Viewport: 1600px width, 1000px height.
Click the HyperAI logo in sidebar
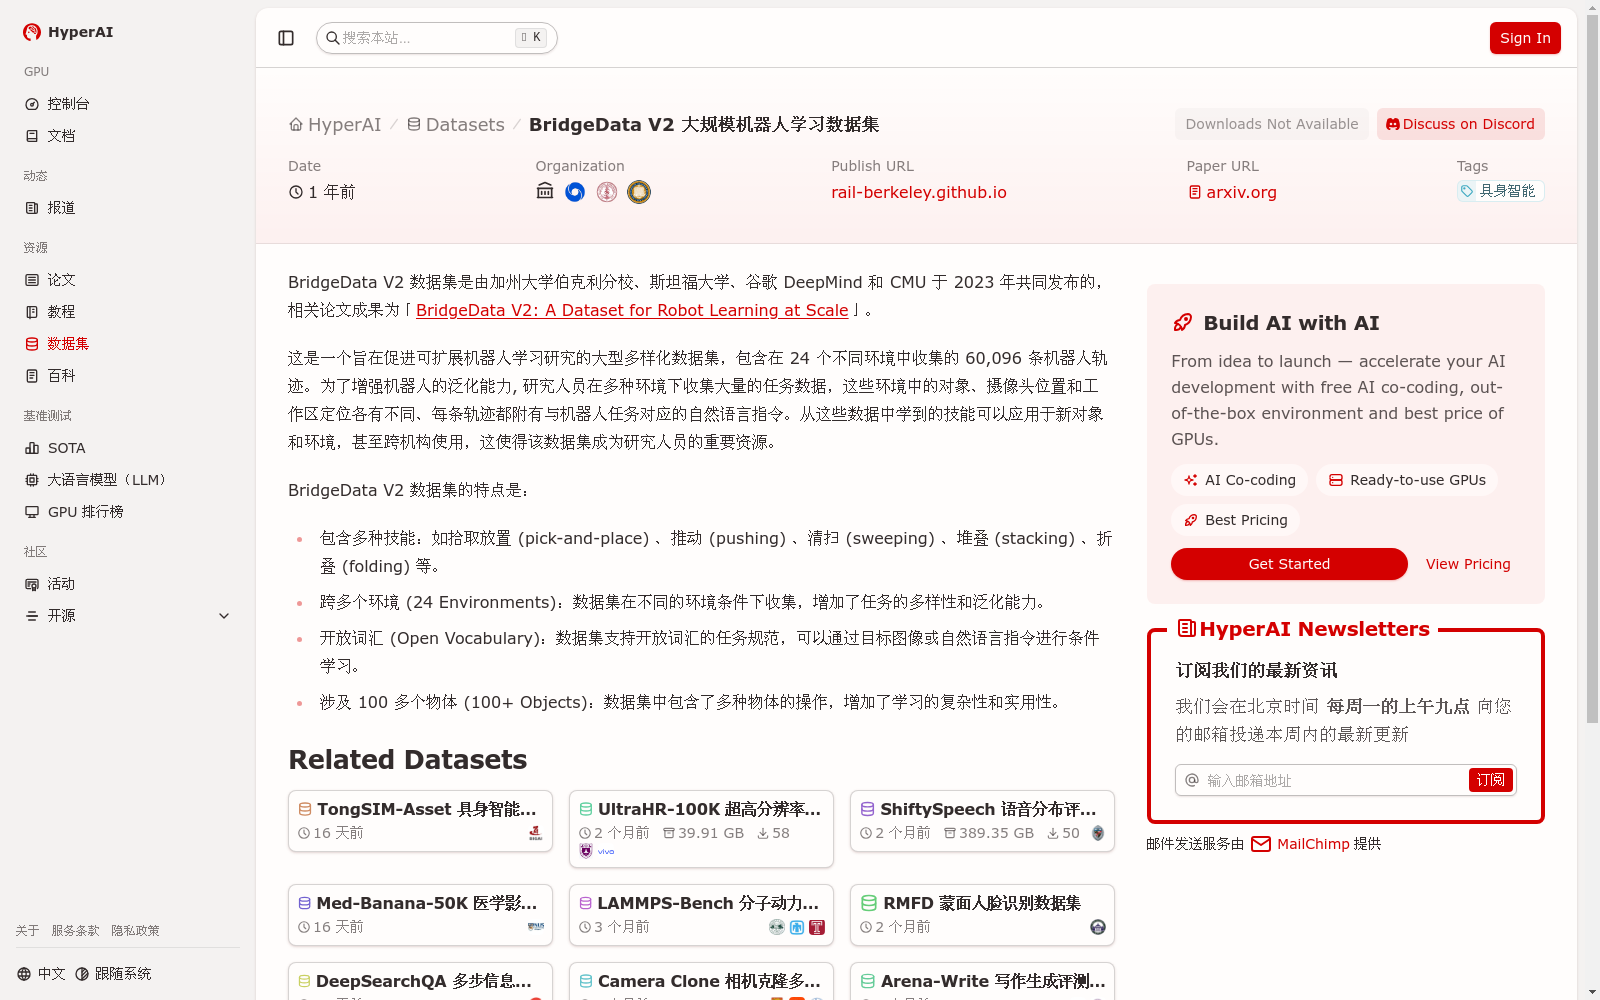click(68, 32)
